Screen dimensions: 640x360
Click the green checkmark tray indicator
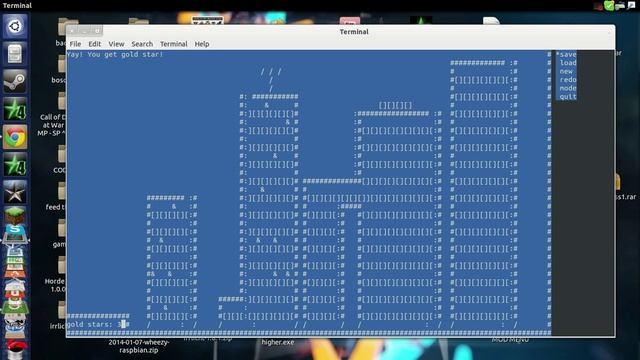[x=609, y=5]
